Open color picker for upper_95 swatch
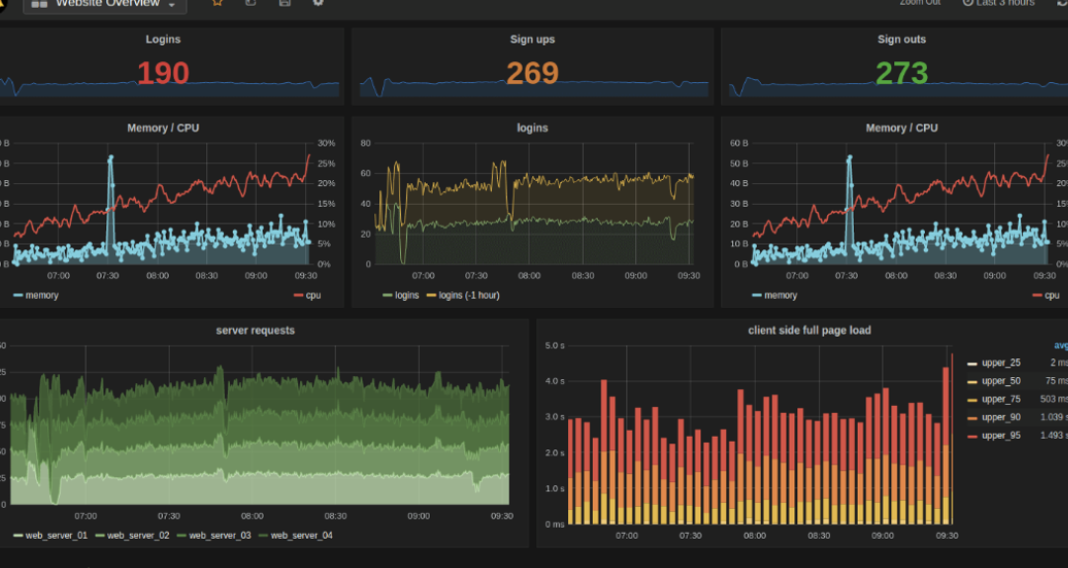 (x=972, y=436)
